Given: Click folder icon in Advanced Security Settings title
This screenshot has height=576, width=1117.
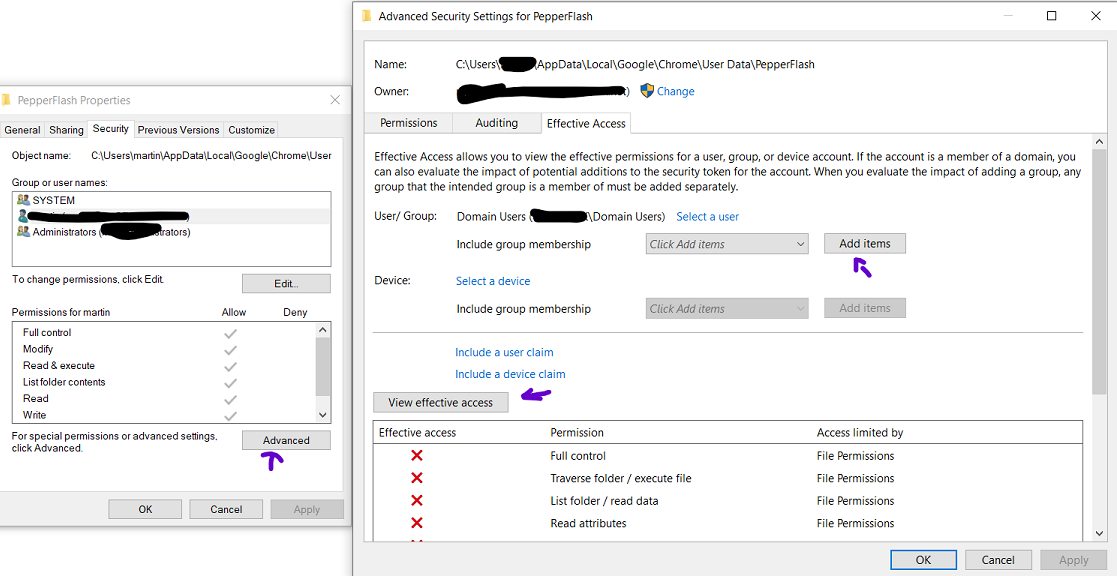Looking at the screenshot, I should pyautogui.click(x=367, y=16).
